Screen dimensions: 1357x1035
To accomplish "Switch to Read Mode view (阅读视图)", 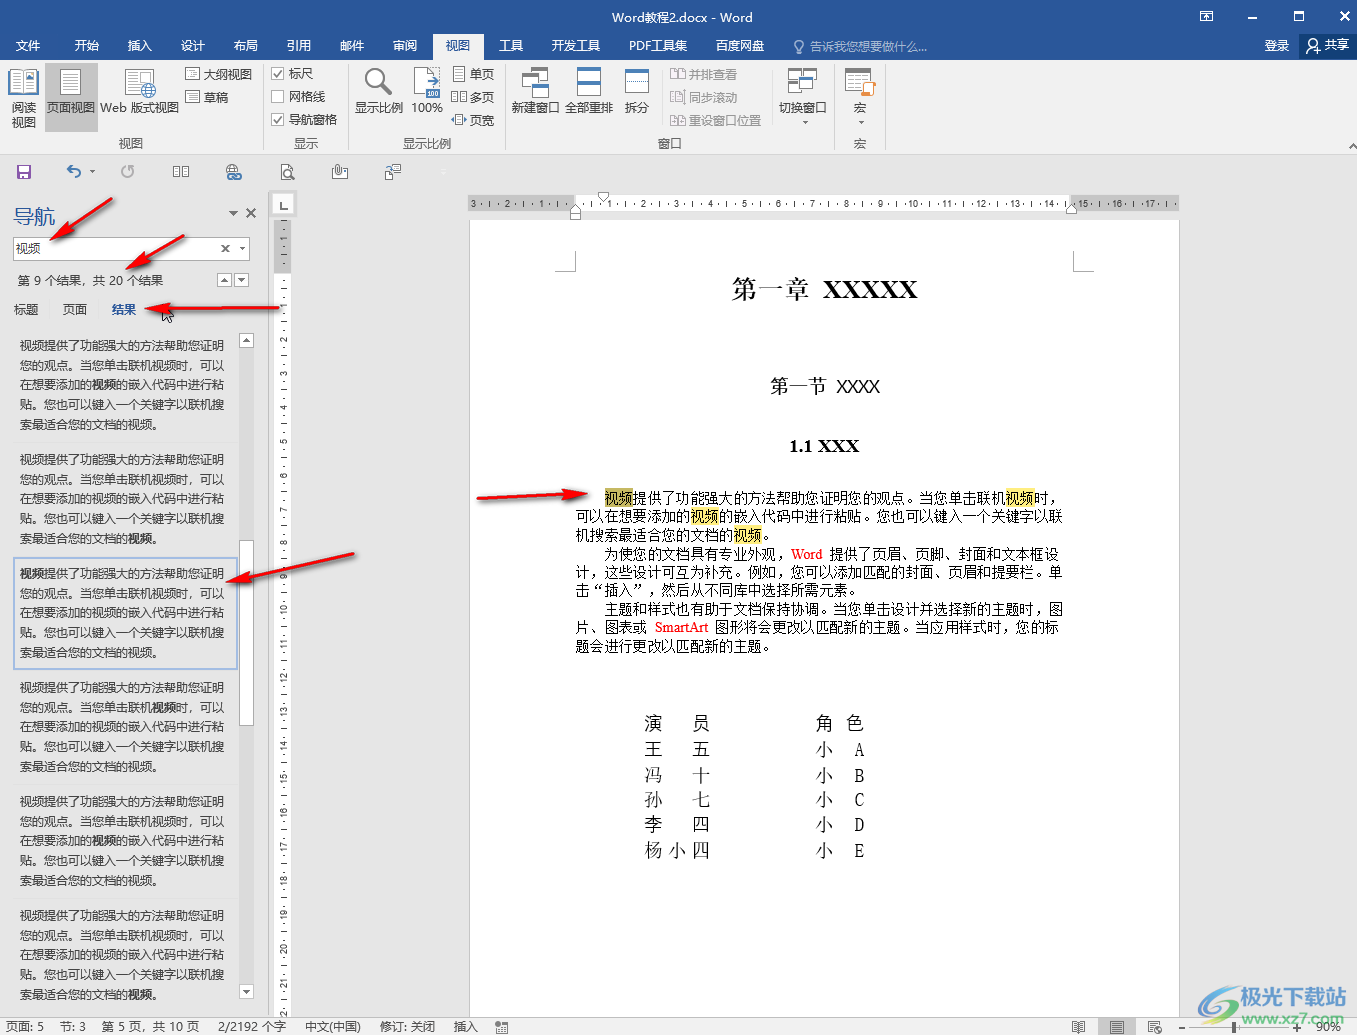I will click(x=23, y=98).
